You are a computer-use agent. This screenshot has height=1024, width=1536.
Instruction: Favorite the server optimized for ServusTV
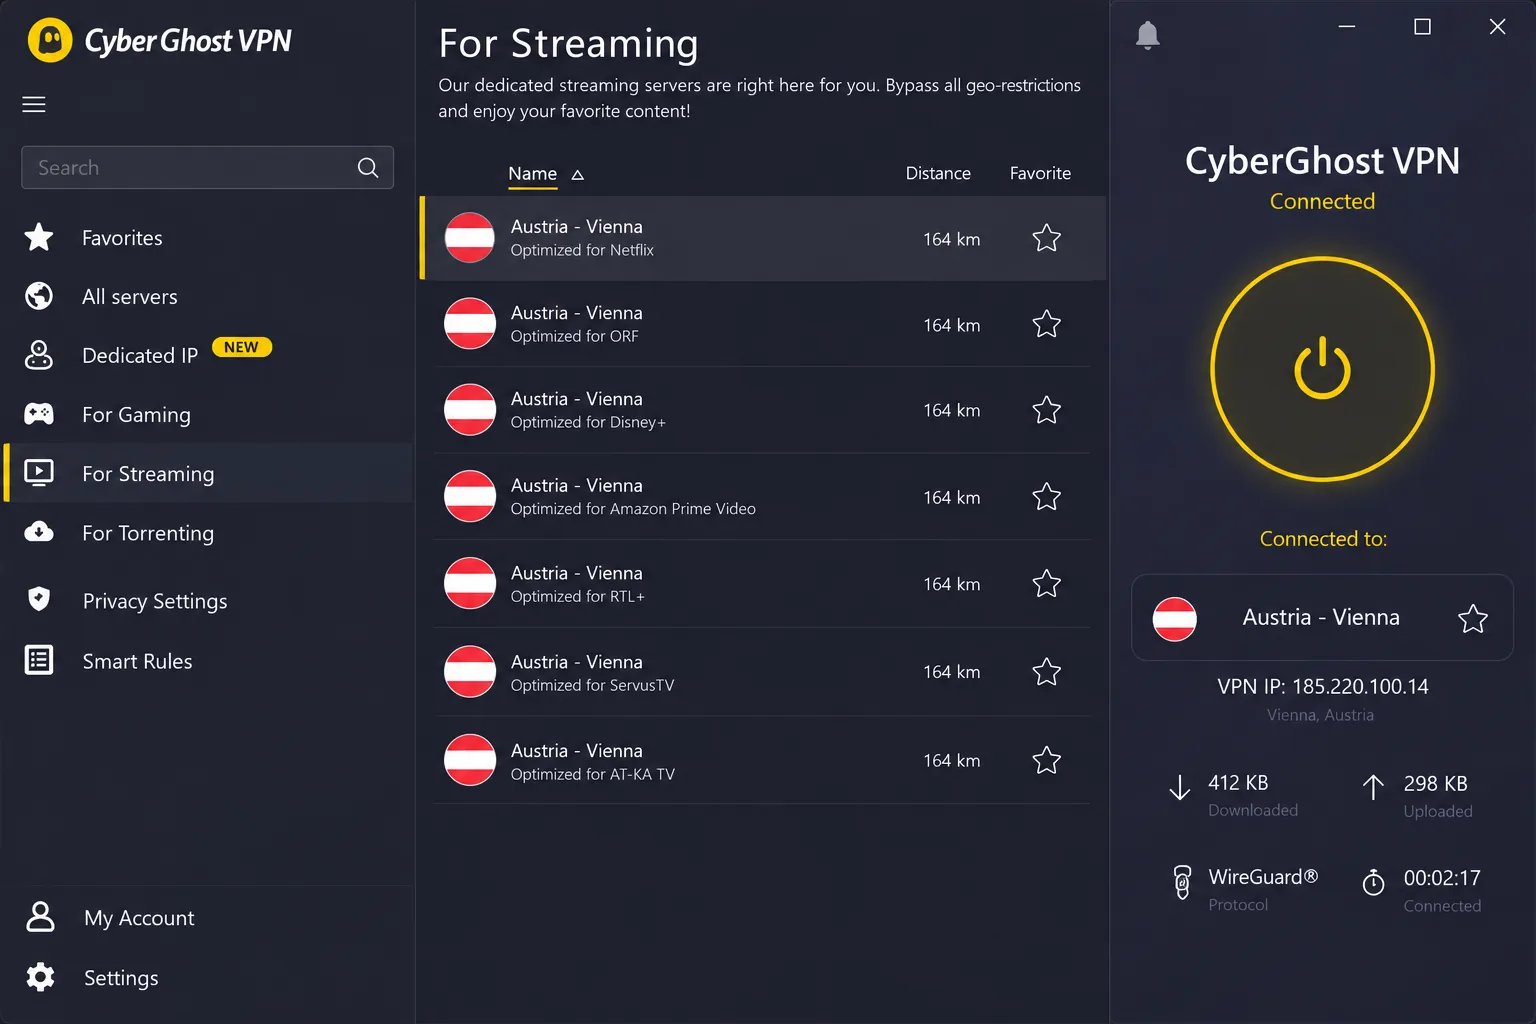pos(1047,672)
